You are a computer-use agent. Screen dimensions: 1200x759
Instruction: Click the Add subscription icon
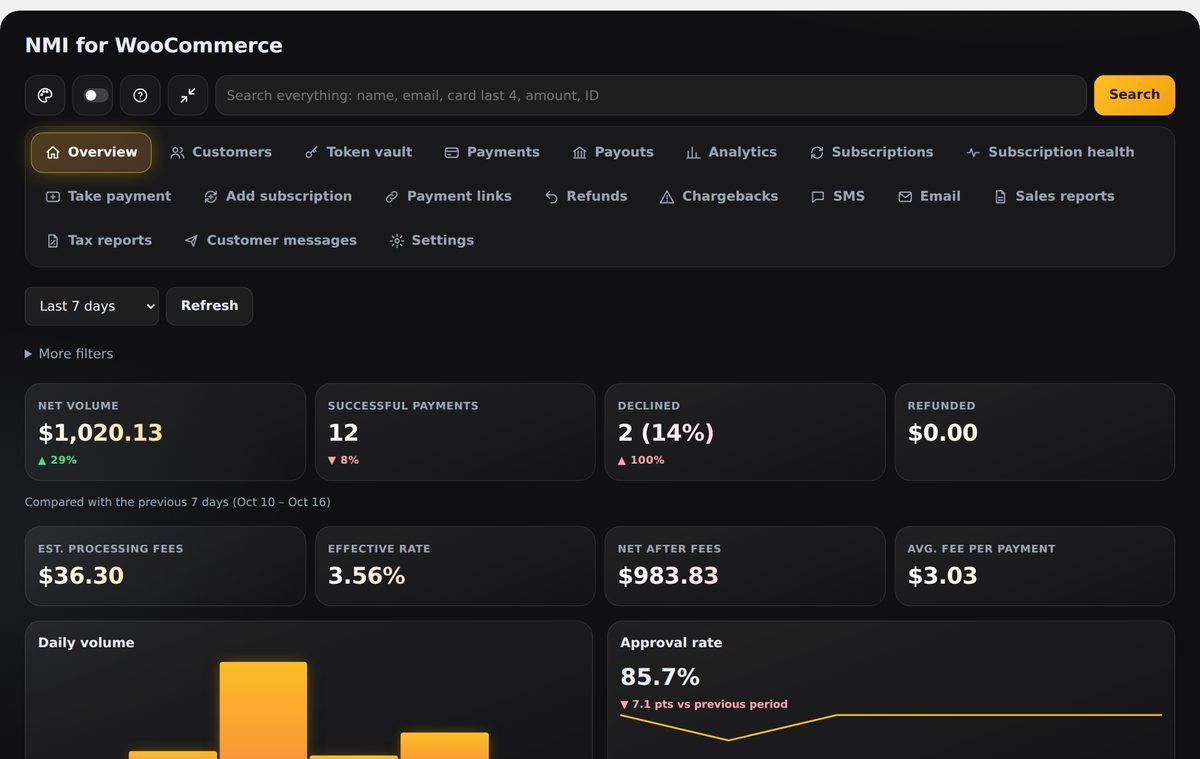point(211,197)
